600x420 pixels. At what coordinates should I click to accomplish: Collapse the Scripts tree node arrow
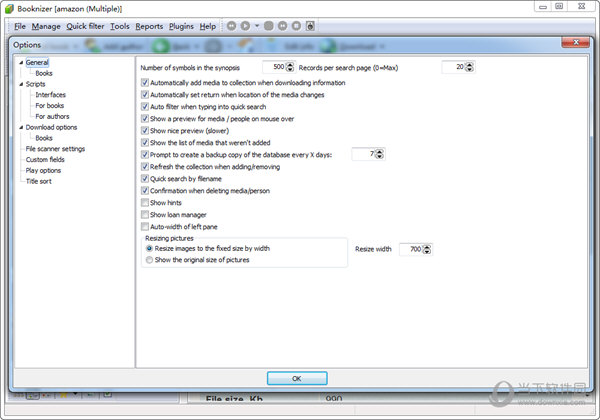tap(21, 84)
